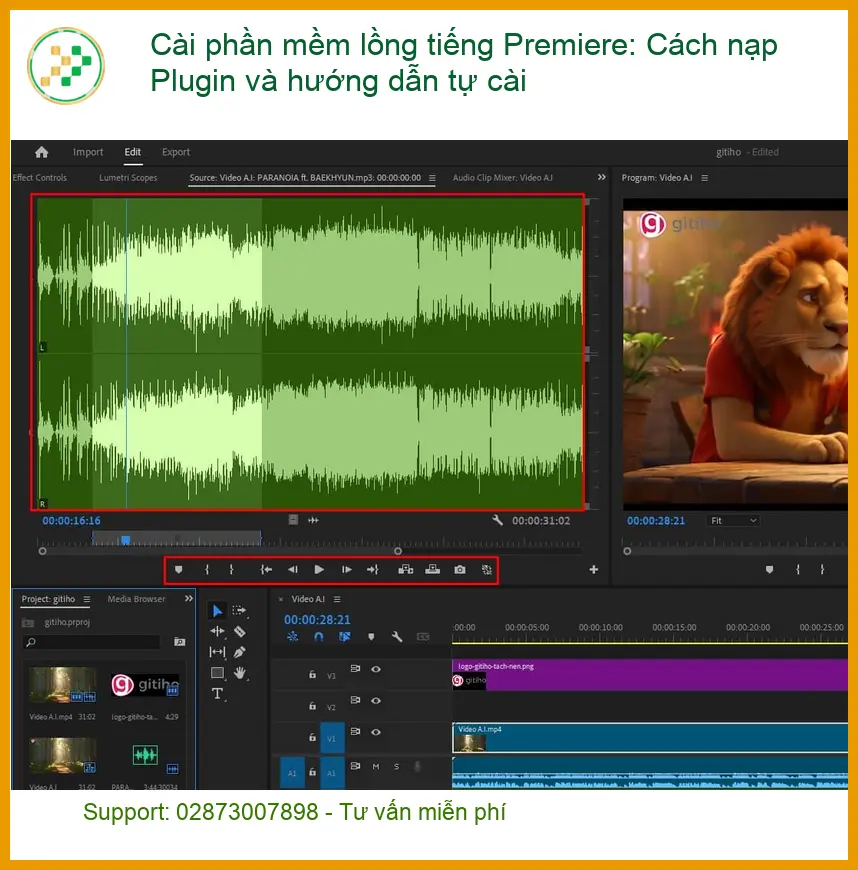The width and height of the screenshot is (858, 870).
Task: Click the source timecode 00:00:16:16
Action: coord(72,521)
